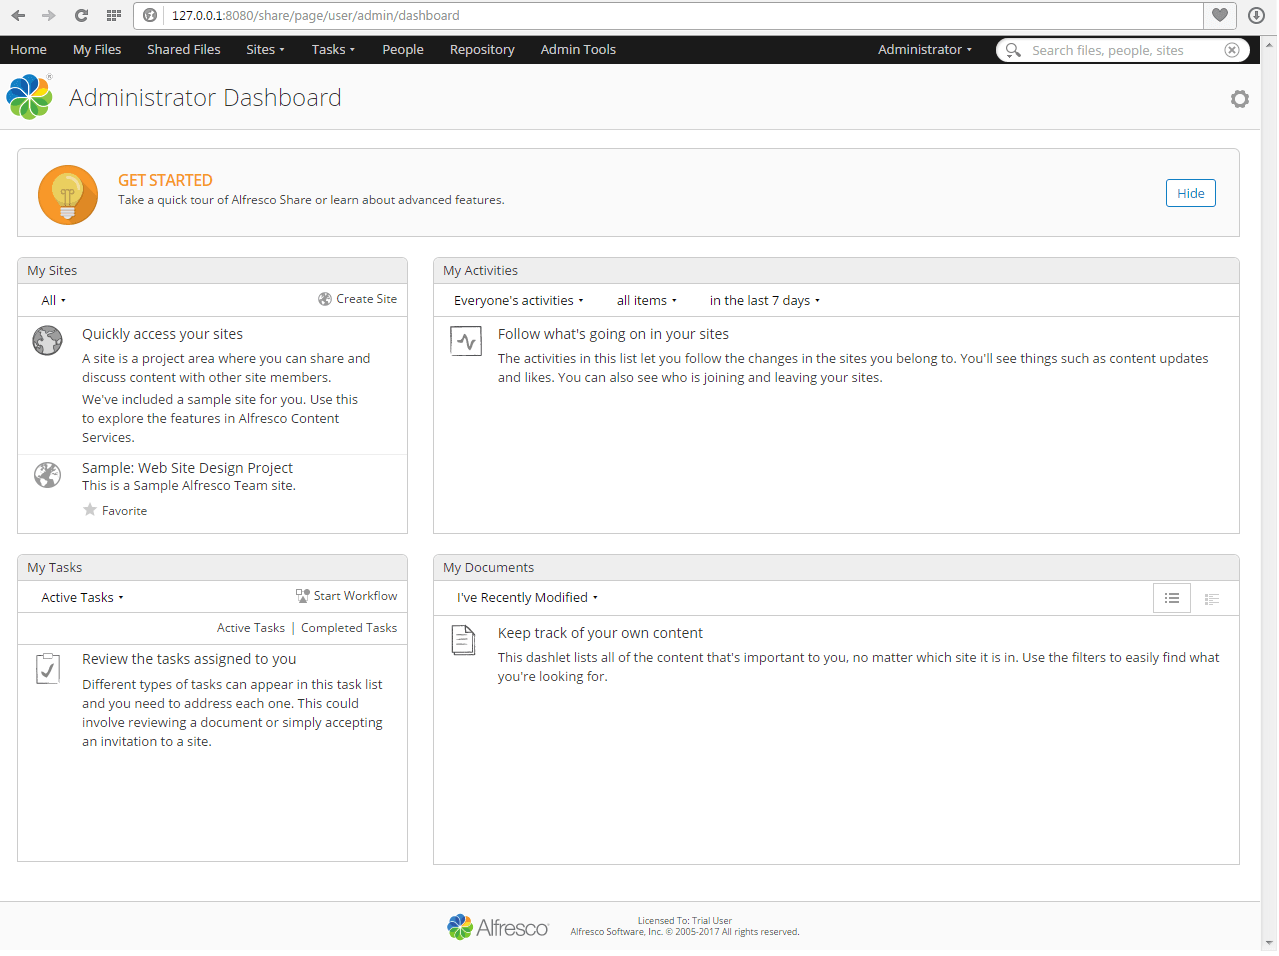Open I've Recently Modified filter dropdown
This screenshot has height=956, width=1279.
[x=527, y=597]
